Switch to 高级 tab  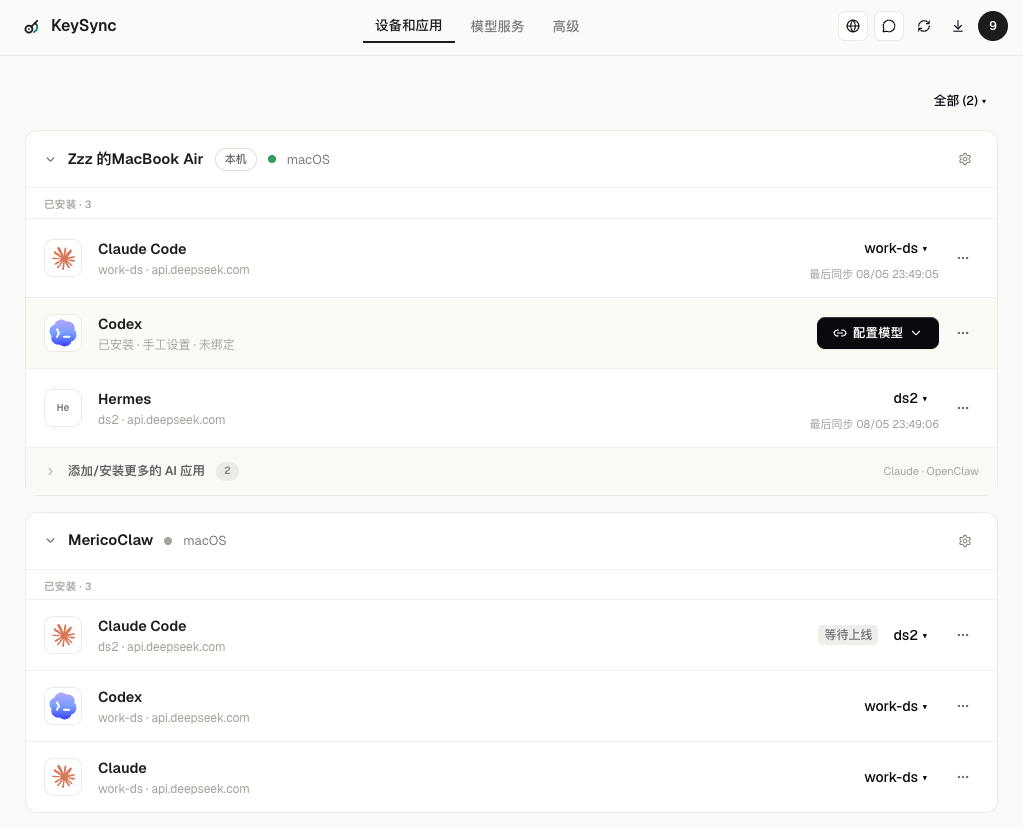(566, 26)
